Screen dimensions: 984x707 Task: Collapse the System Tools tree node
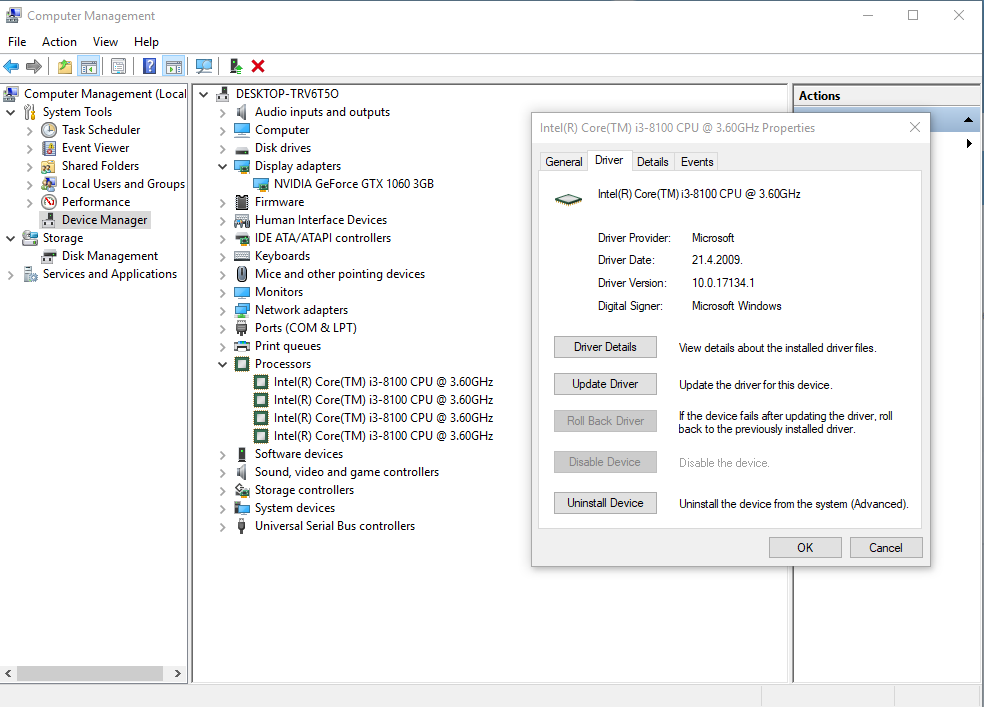(x=11, y=112)
